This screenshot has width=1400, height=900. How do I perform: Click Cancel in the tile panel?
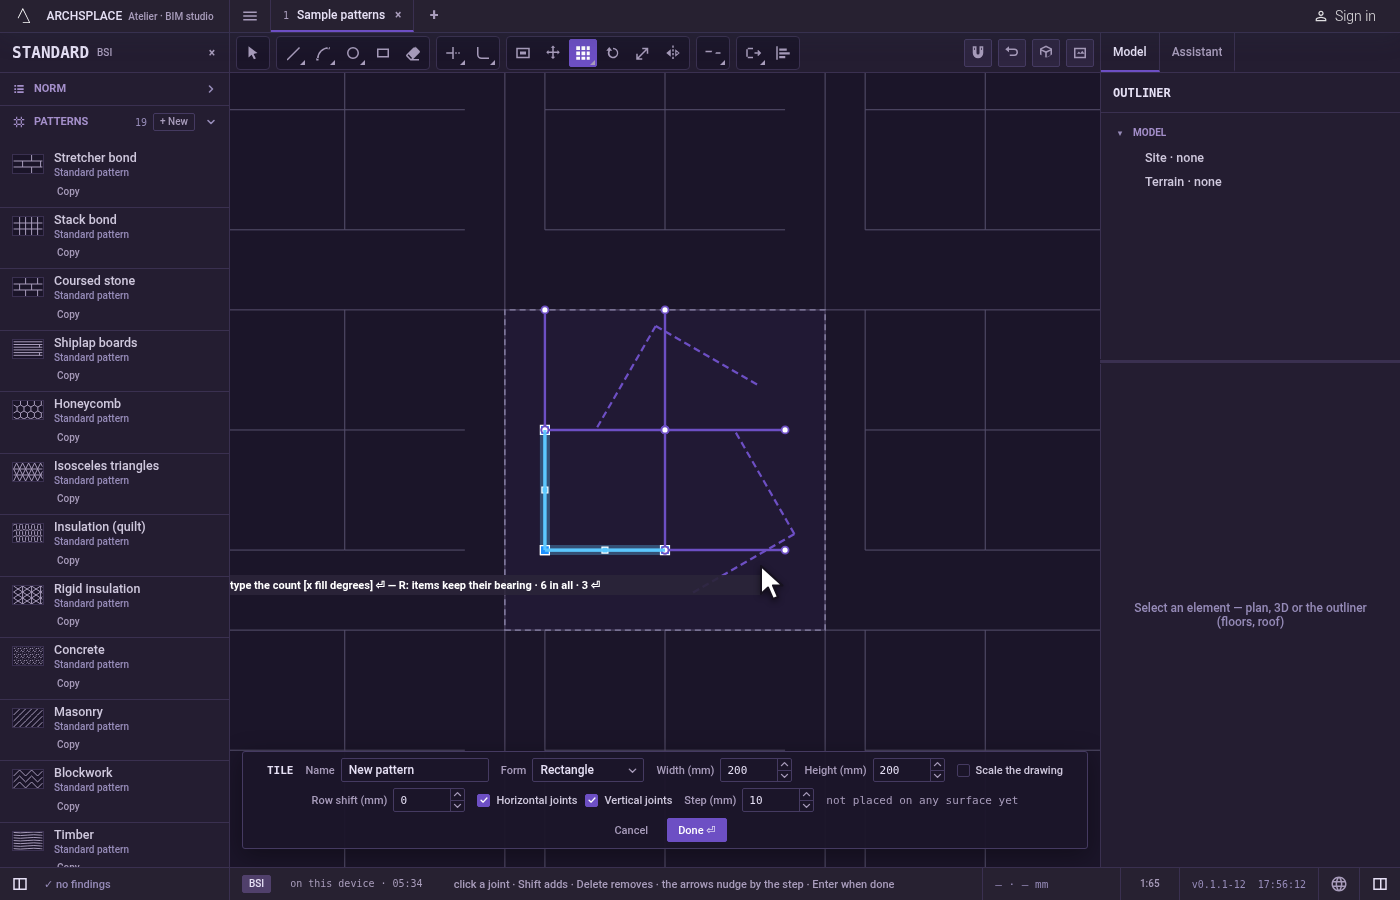click(631, 830)
